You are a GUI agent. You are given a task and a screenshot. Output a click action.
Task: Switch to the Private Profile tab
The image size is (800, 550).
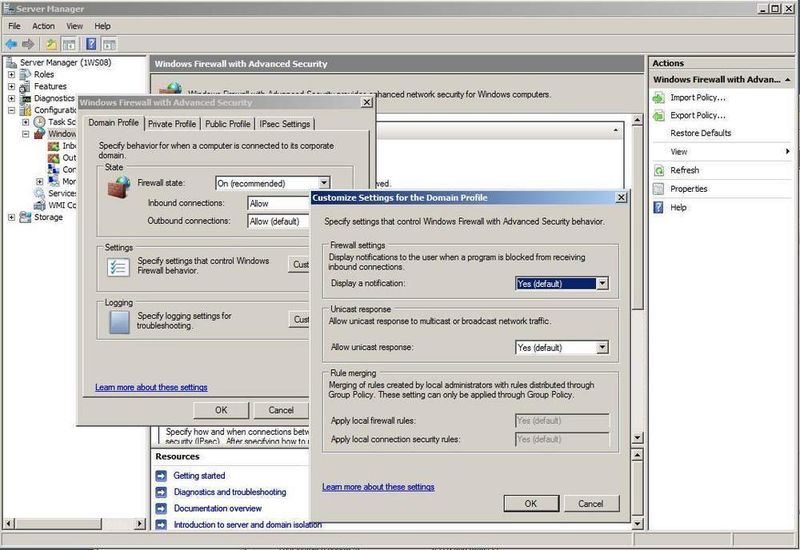tap(172, 124)
